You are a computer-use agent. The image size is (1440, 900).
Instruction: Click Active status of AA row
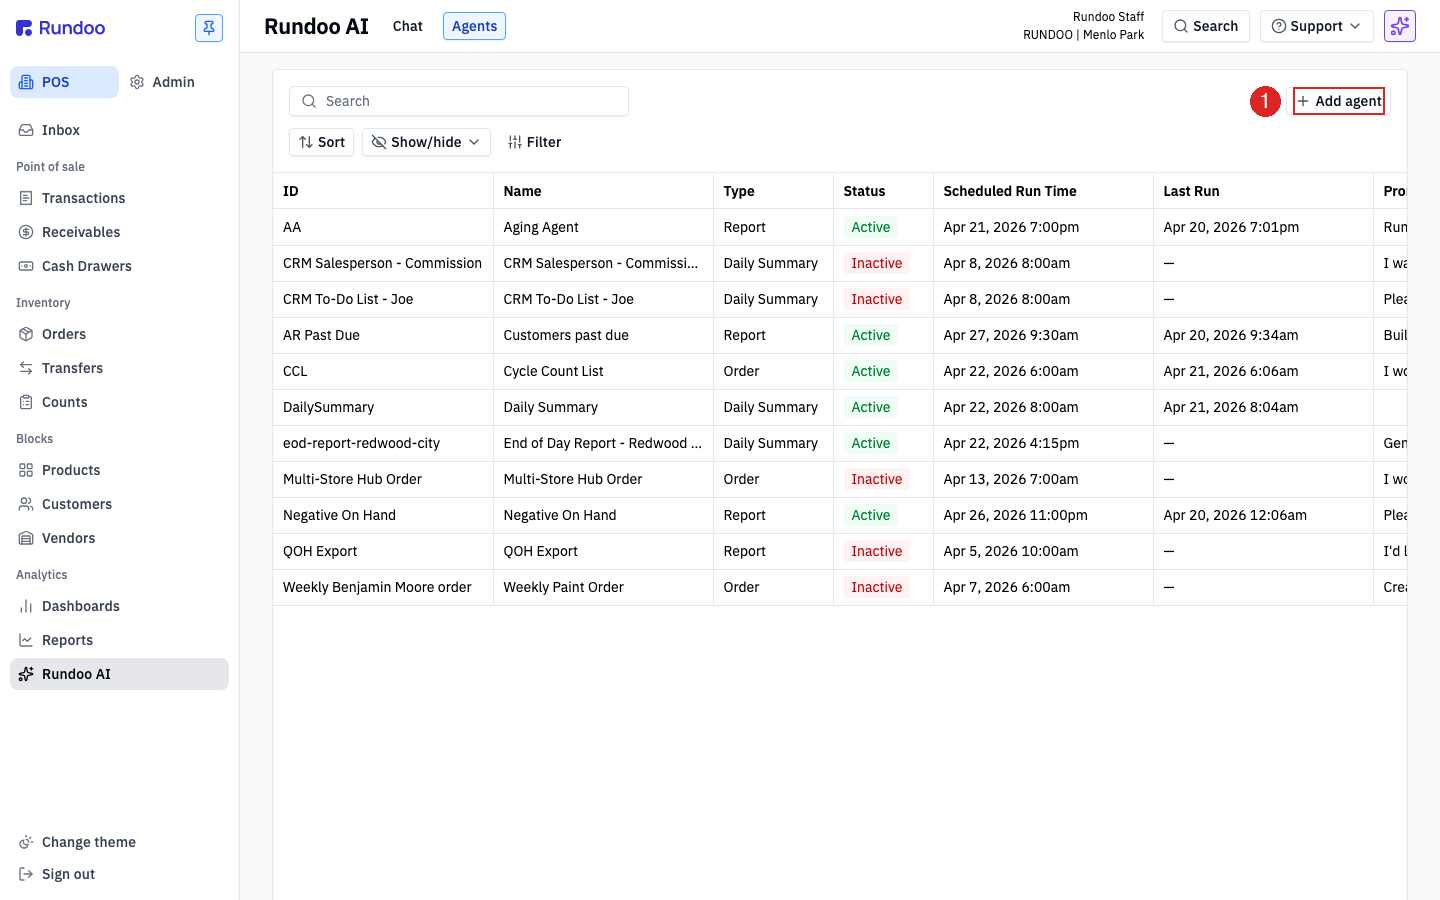(870, 227)
